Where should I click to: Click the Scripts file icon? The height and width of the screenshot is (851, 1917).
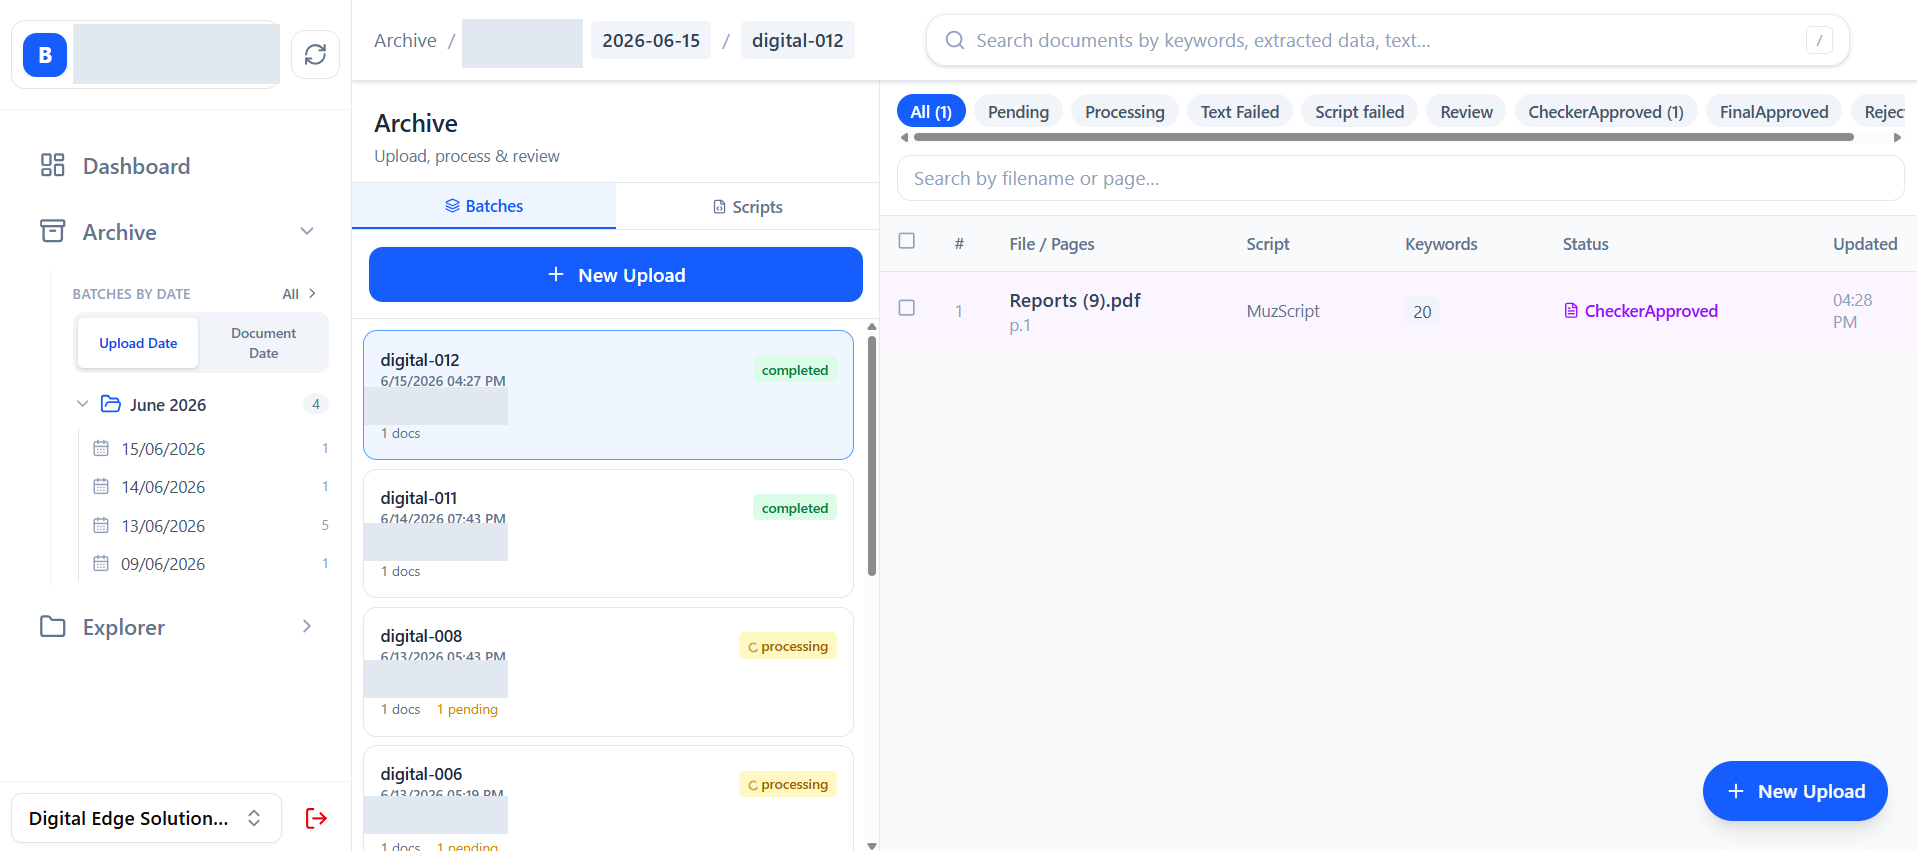(x=719, y=207)
